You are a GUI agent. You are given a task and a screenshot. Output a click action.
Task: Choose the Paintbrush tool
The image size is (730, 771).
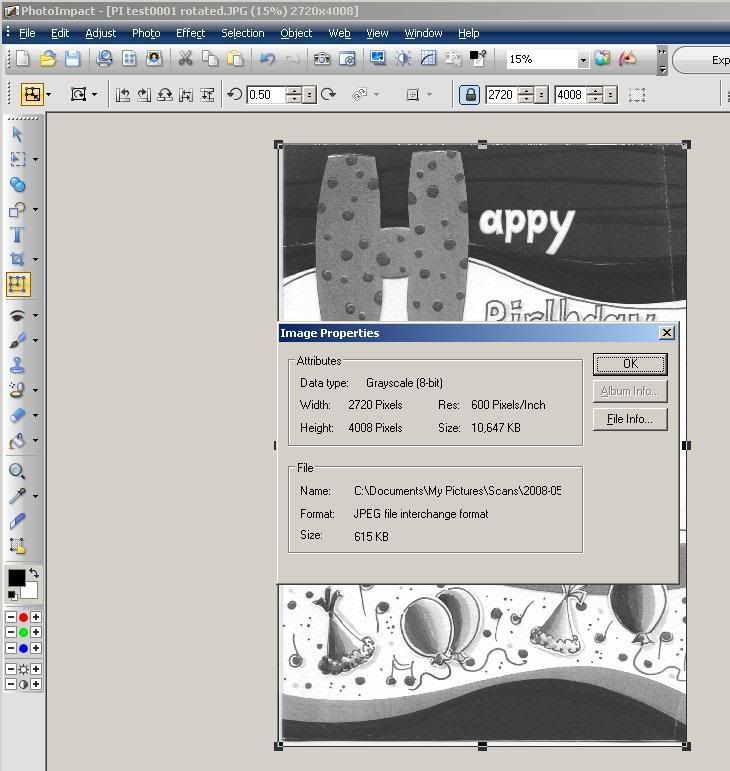[x=17, y=340]
